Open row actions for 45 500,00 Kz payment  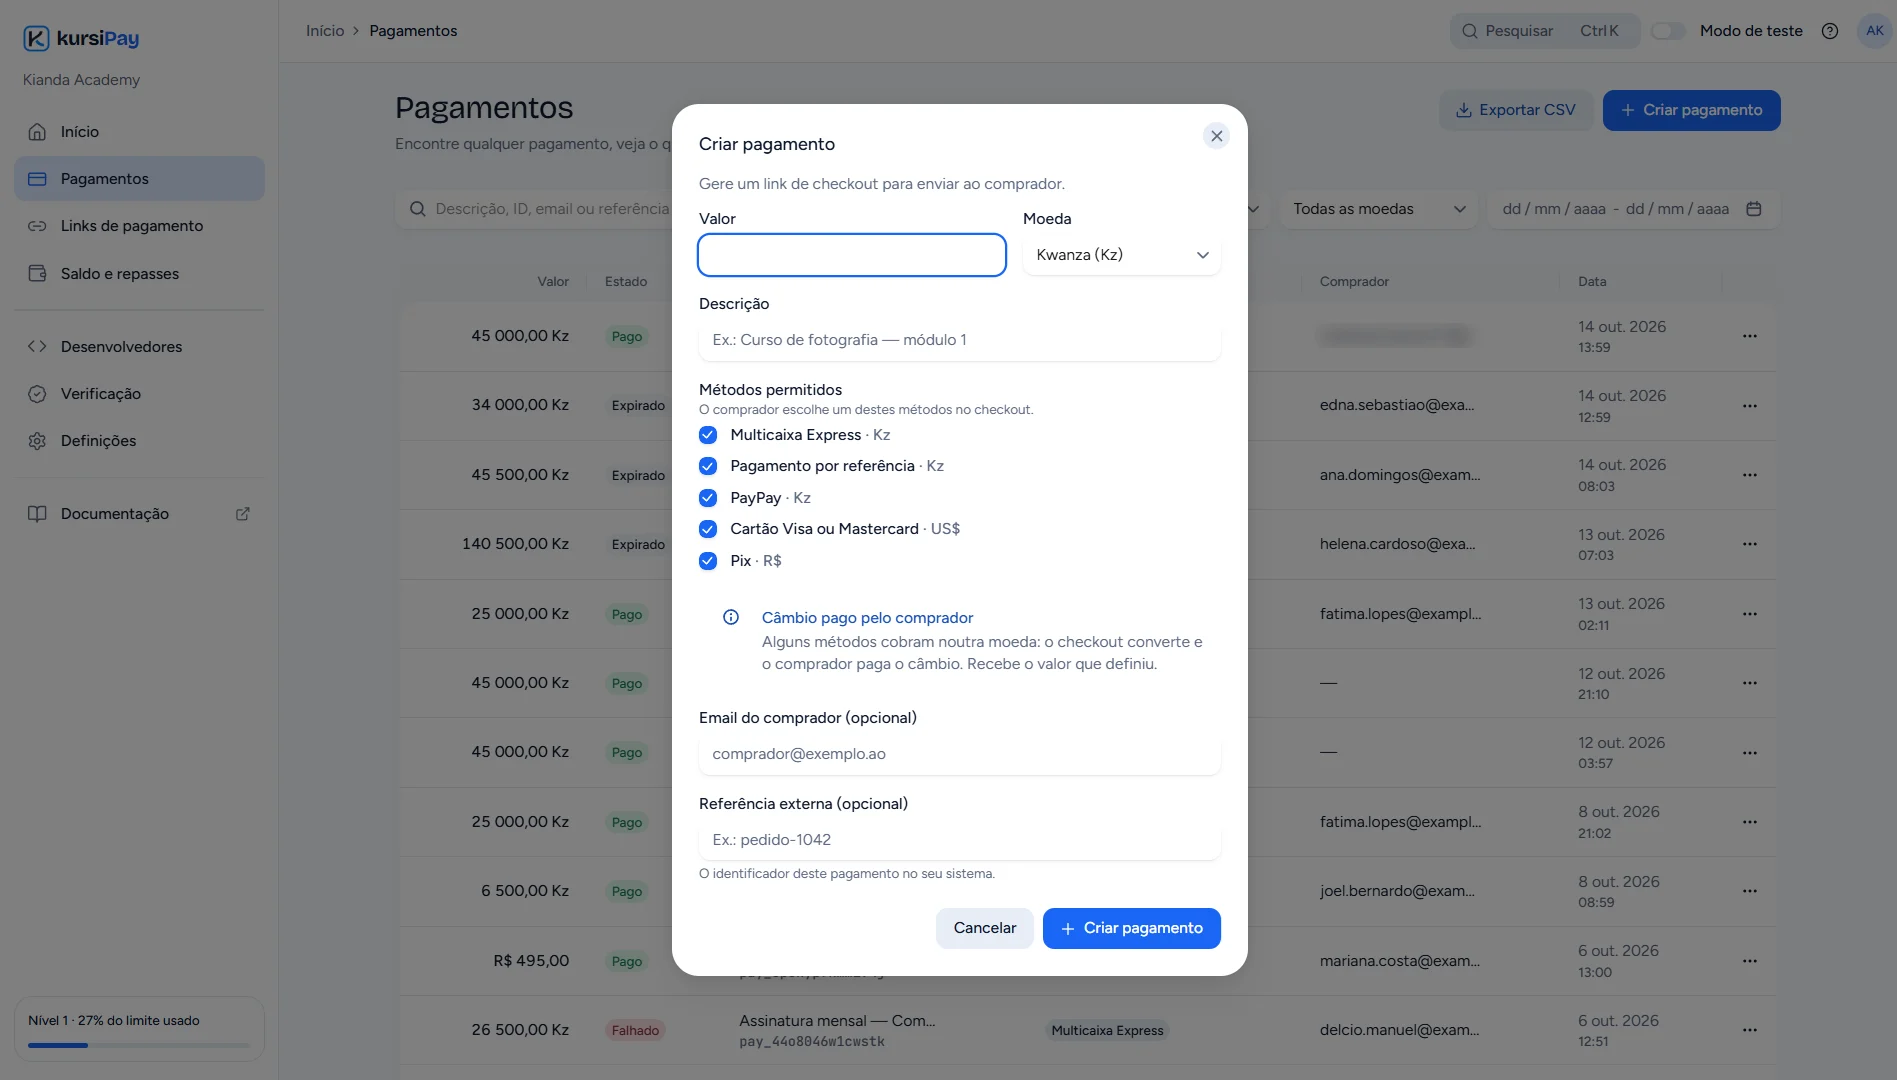point(1749,475)
